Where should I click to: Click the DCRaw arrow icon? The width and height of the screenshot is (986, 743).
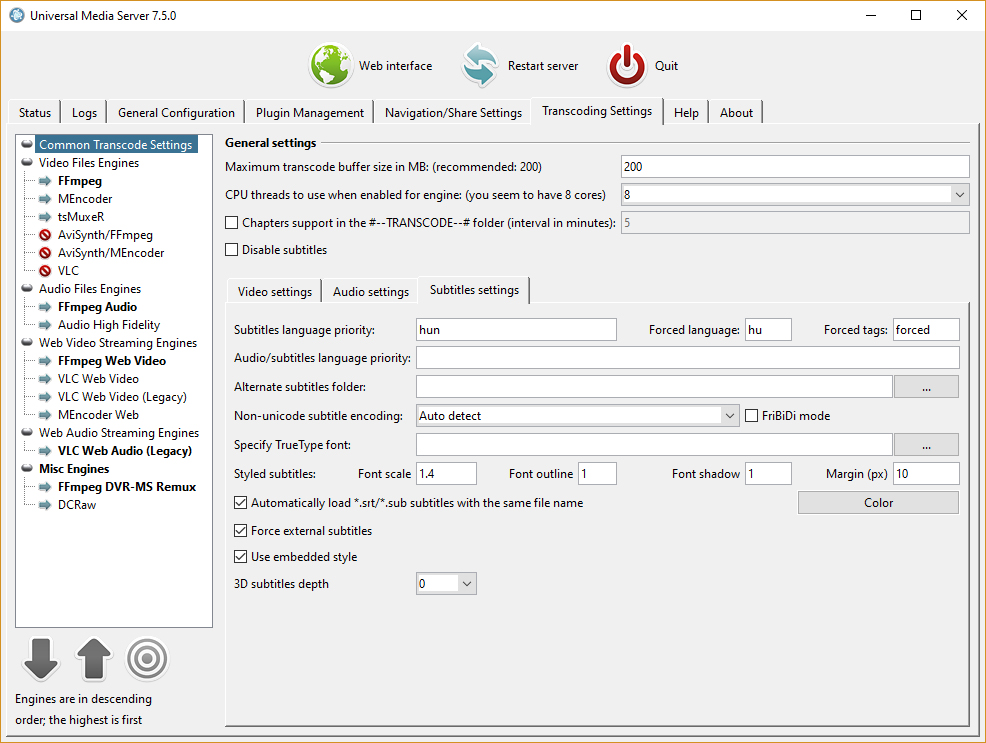45,505
